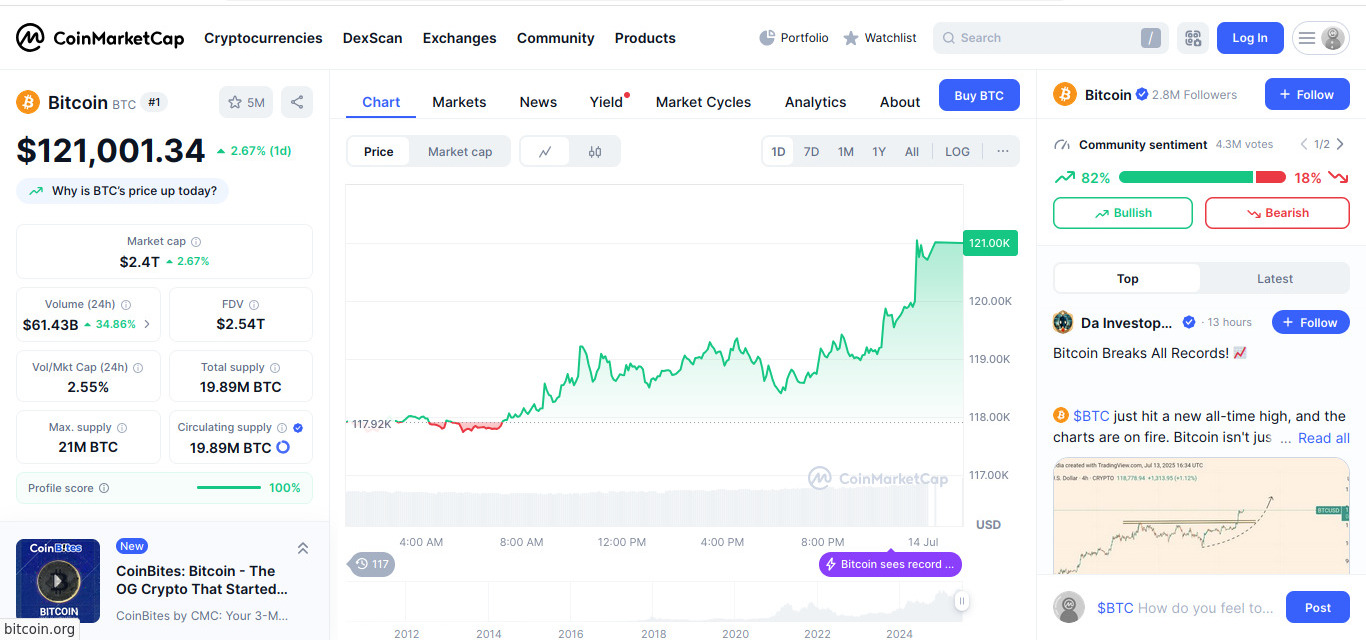Click Total supply info icon
1366x640 pixels.
[x=275, y=368]
